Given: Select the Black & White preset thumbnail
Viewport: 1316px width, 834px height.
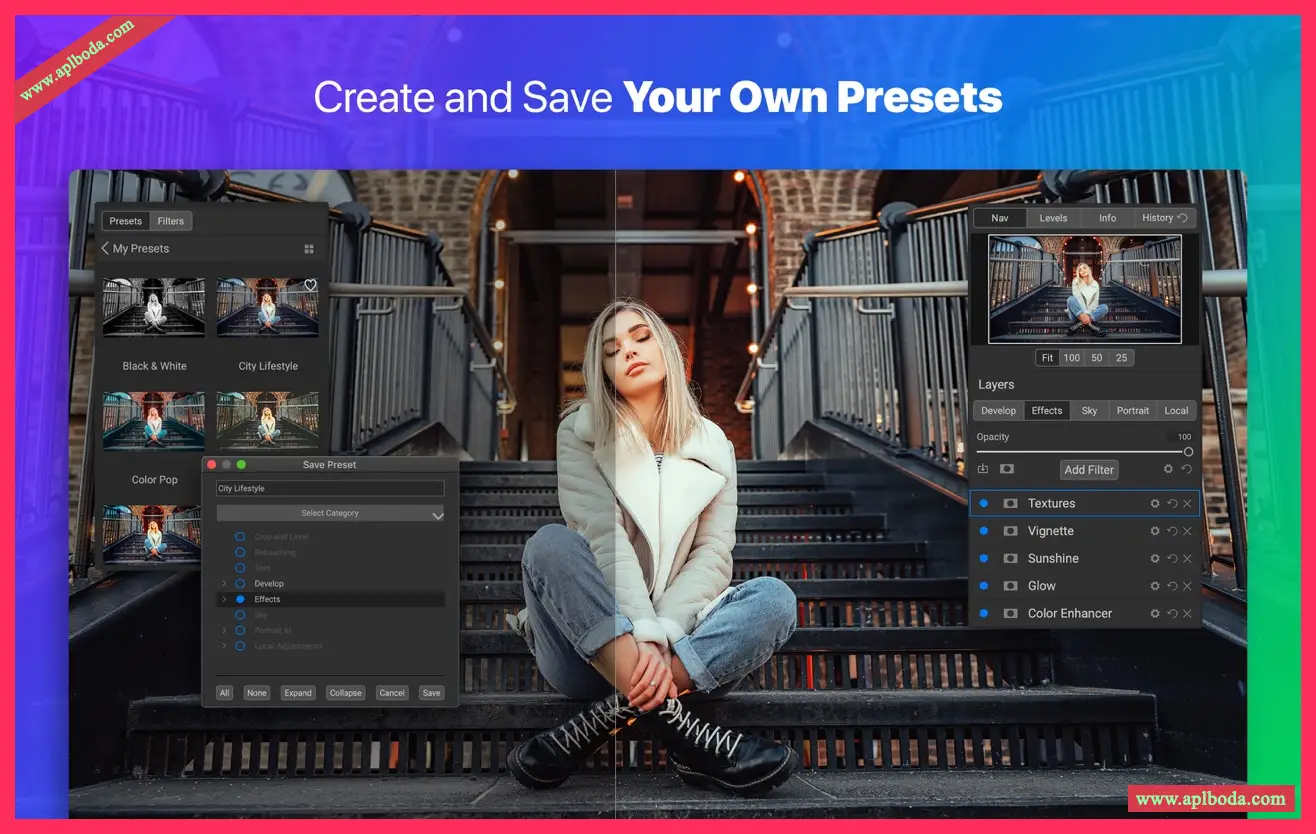Looking at the screenshot, I should pyautogui.click(x=154, y=308).
